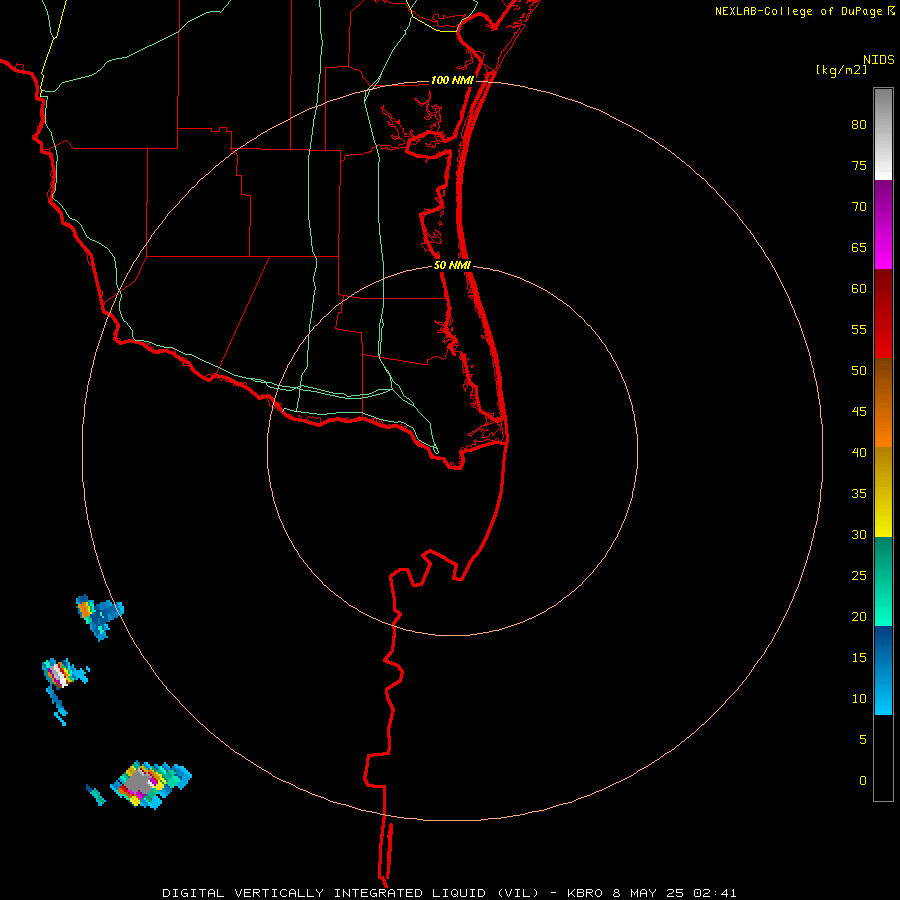Click the legend value 75
Screen dimensions: 900x900
(859, 165)
